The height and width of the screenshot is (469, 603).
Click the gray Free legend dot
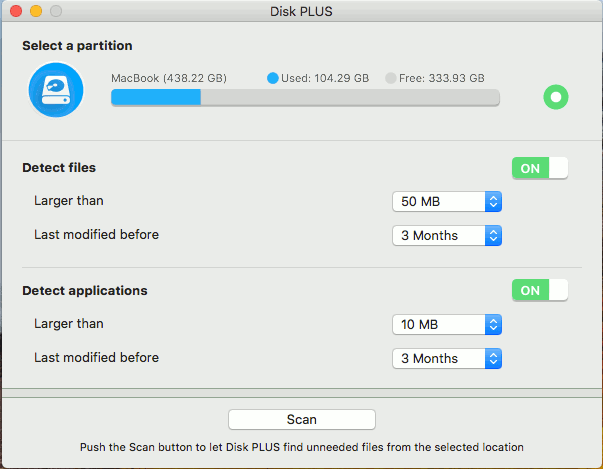tap(391, 78)
